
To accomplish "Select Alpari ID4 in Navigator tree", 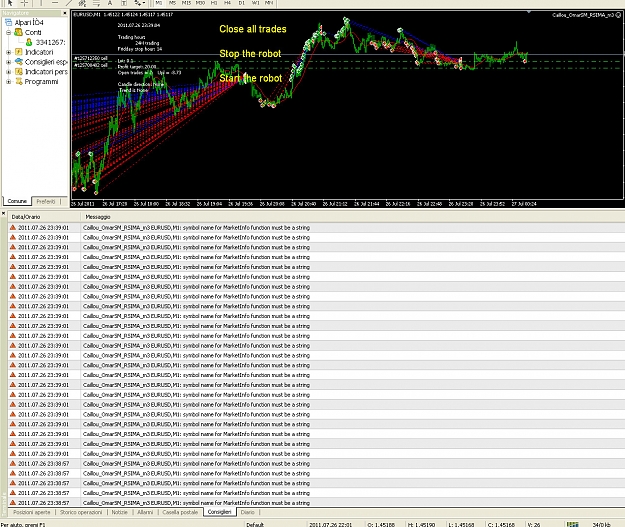I will (29, 22).
